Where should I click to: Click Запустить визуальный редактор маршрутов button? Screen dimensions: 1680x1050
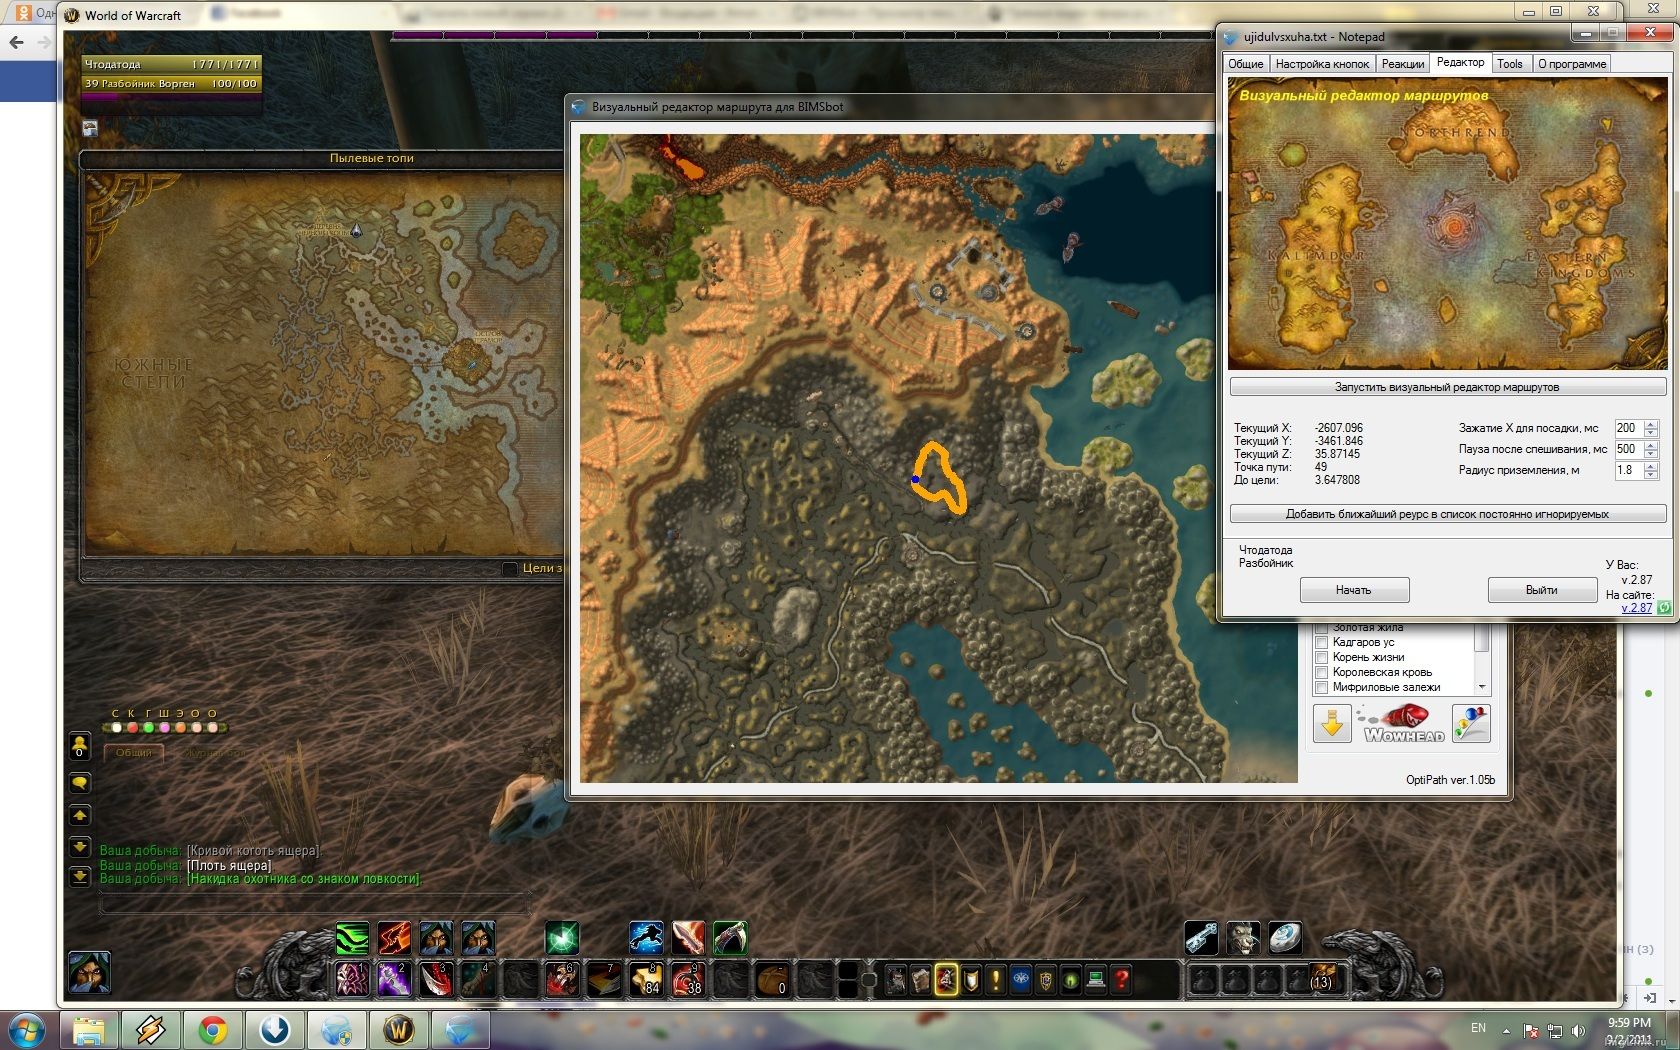point(1447,387)
